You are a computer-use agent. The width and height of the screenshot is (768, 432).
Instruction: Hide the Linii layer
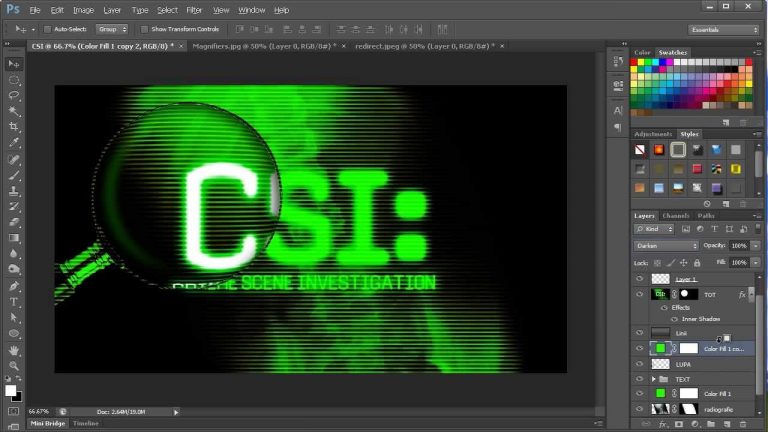pyautogui.click(x=639, y=333)
